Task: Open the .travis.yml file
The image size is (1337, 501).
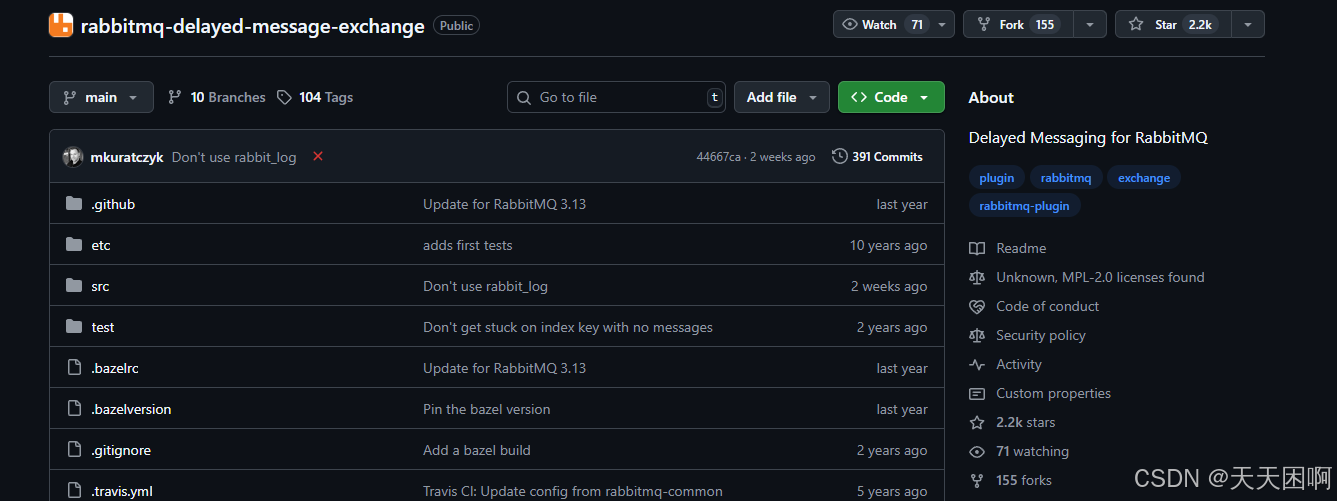Action: (122, 491)
